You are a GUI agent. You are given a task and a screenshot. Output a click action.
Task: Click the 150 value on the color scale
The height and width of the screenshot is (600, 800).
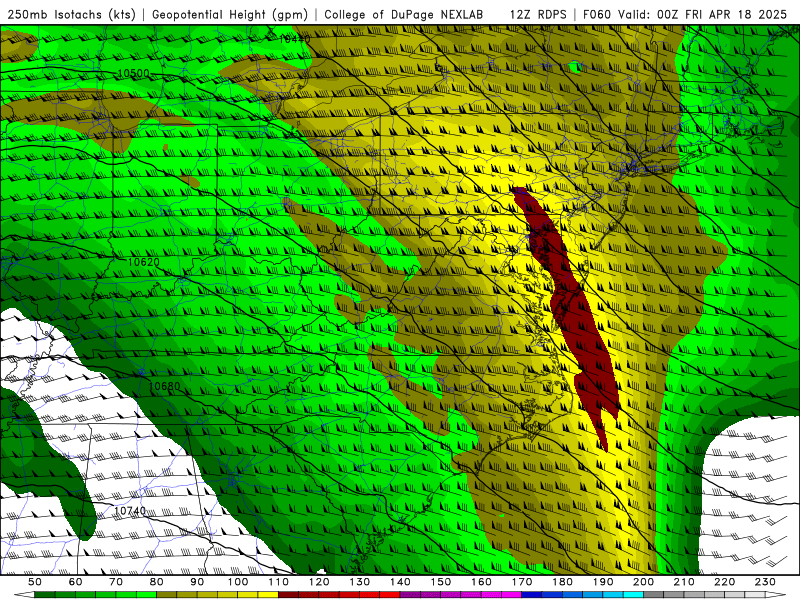point(441,582)
